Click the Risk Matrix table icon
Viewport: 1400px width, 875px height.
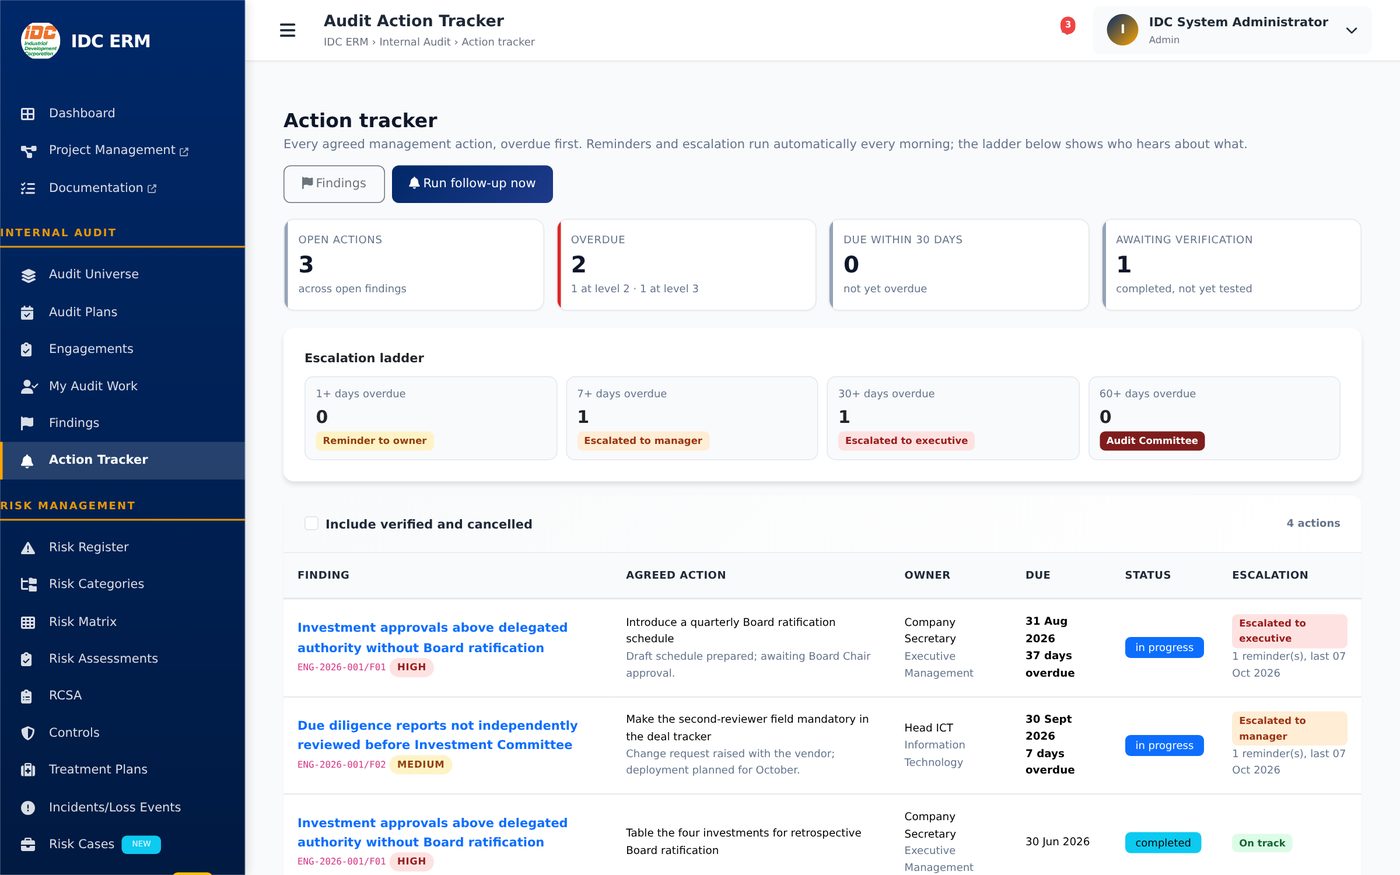28,622
